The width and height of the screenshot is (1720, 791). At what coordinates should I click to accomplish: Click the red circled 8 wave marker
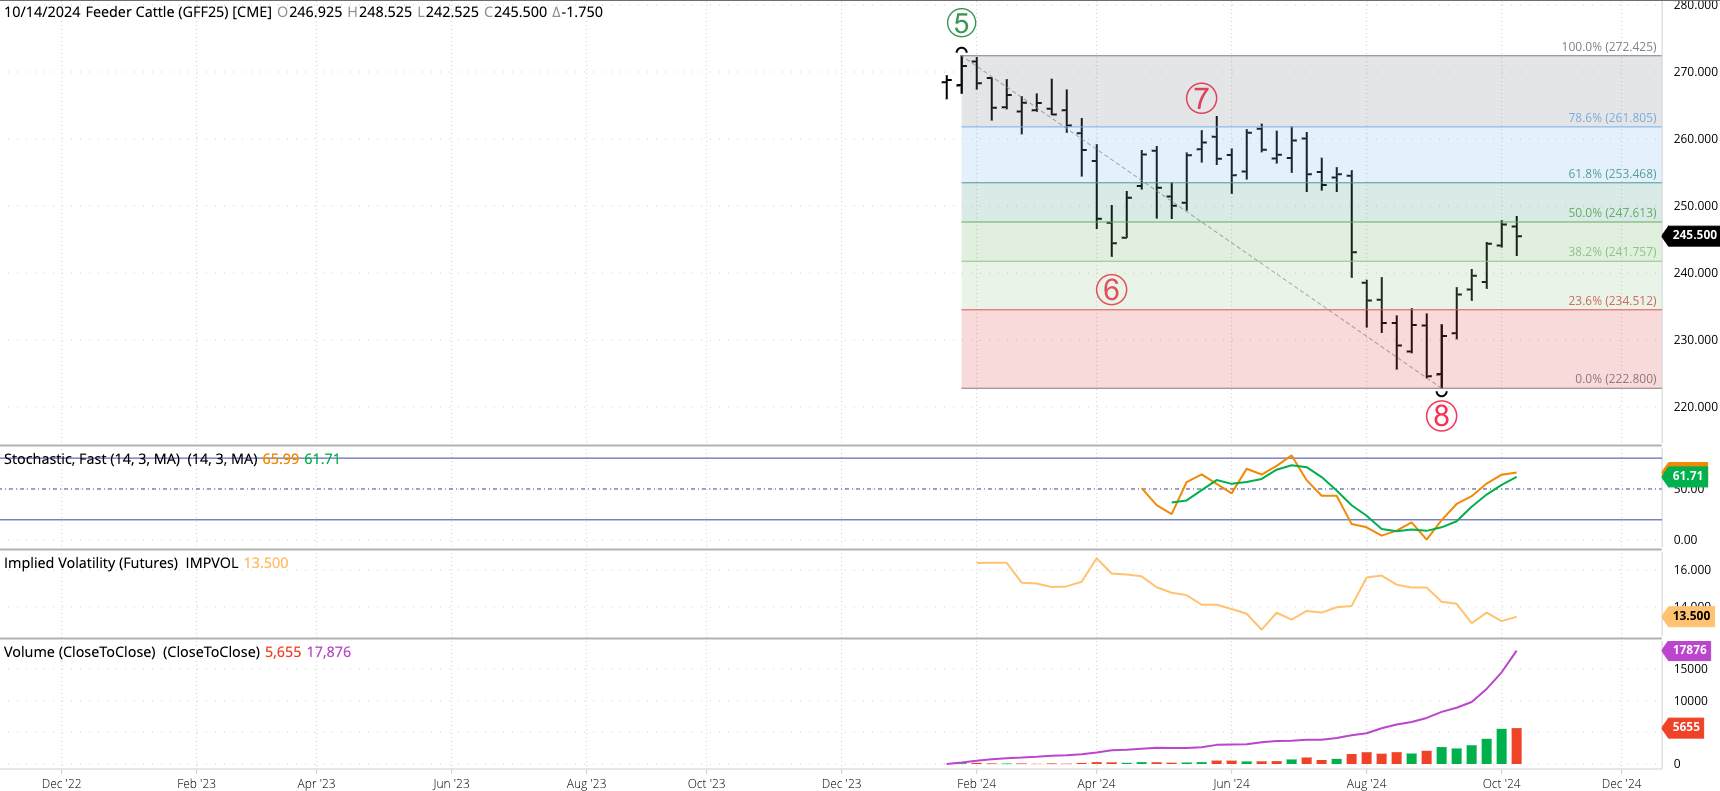[1441, 415]
